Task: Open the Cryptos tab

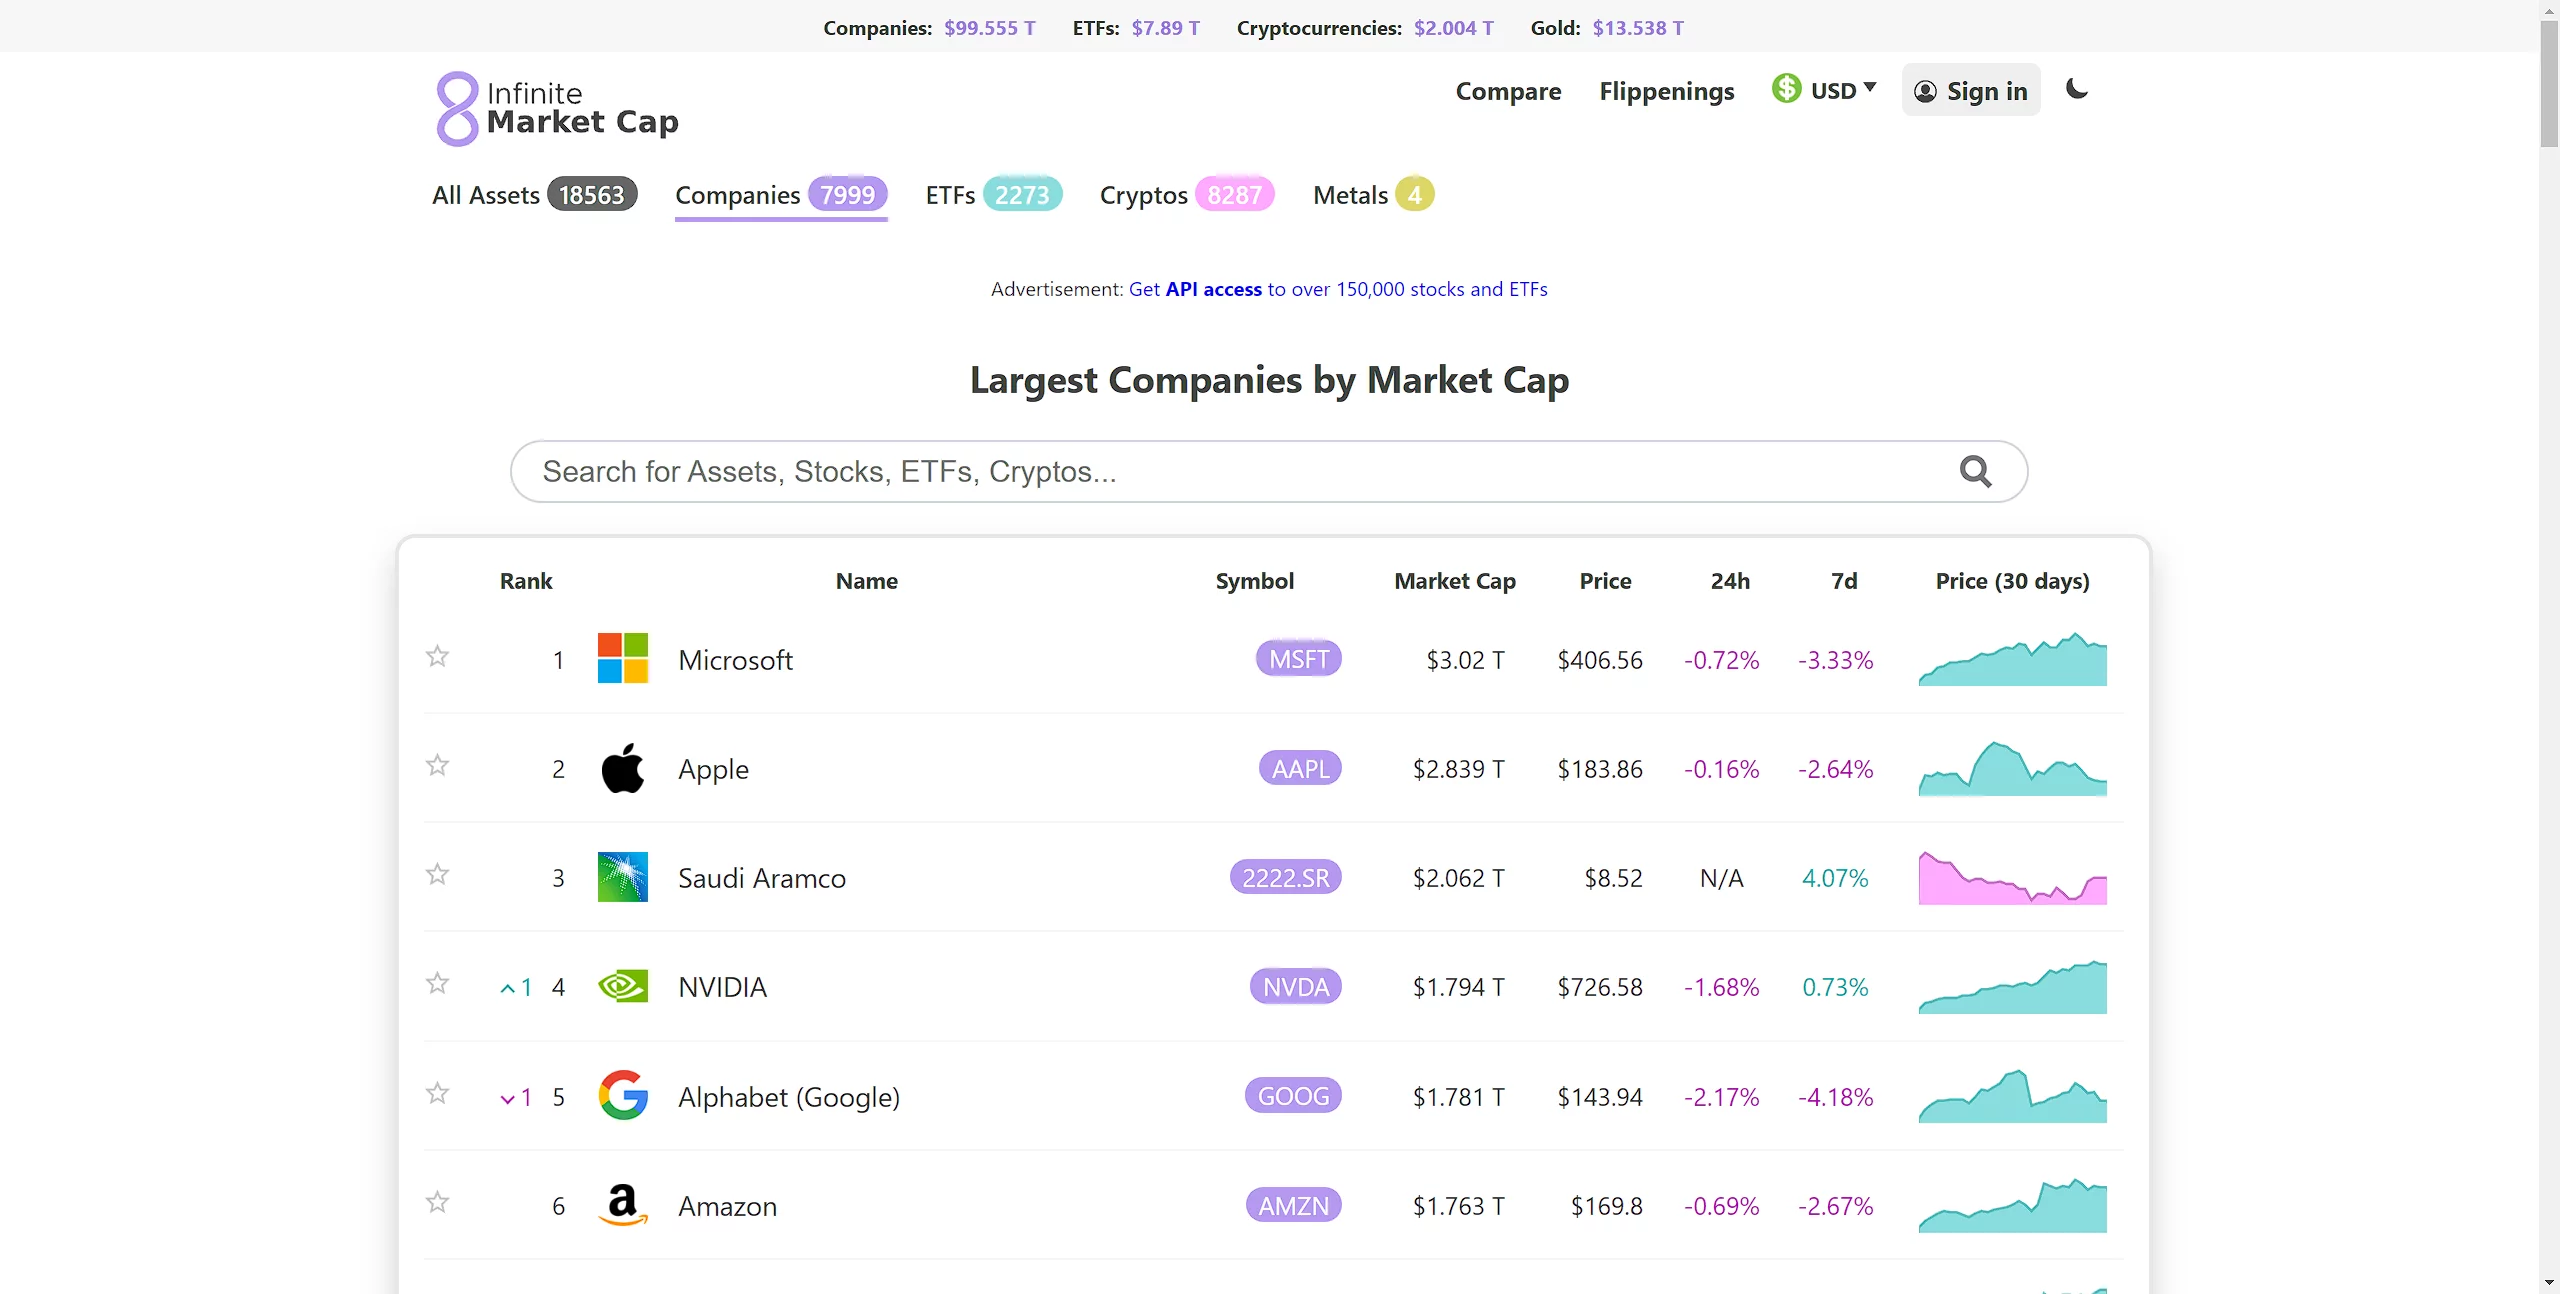Action: (x=1186, y=195)
